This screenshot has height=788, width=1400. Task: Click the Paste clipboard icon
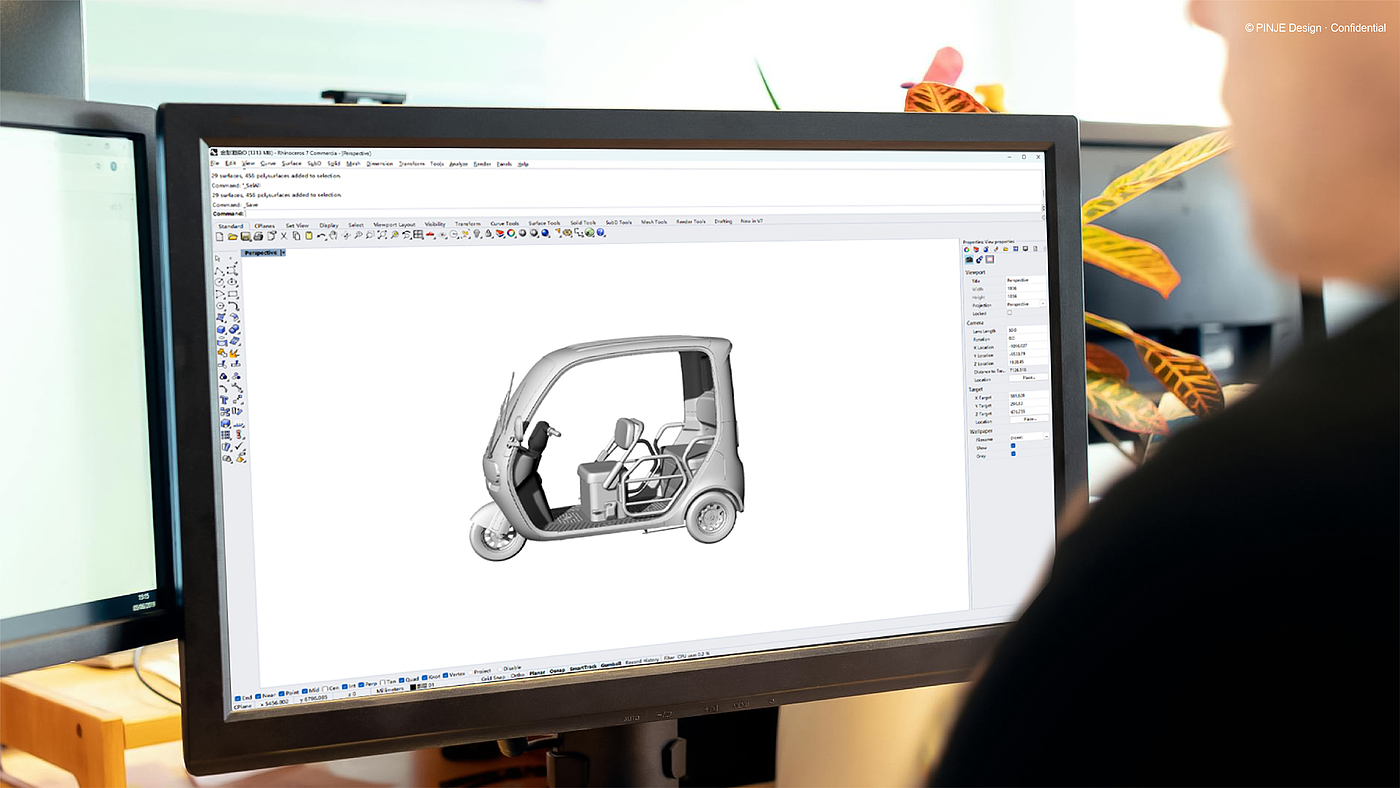(x=309, y=236)
